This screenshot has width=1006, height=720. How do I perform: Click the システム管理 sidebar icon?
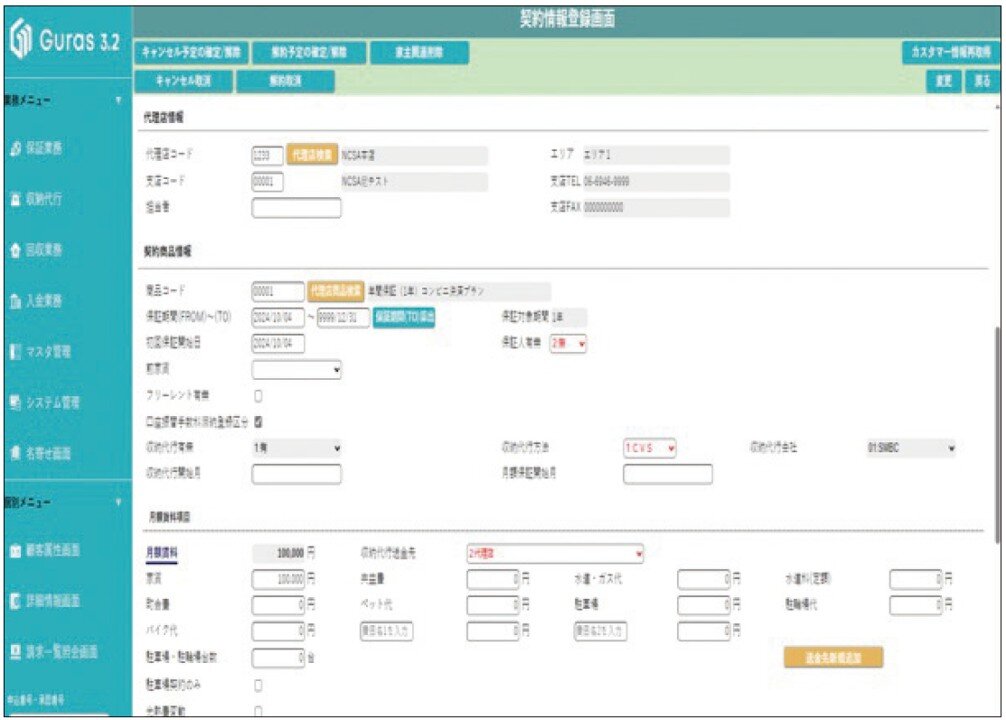(15, 403)
